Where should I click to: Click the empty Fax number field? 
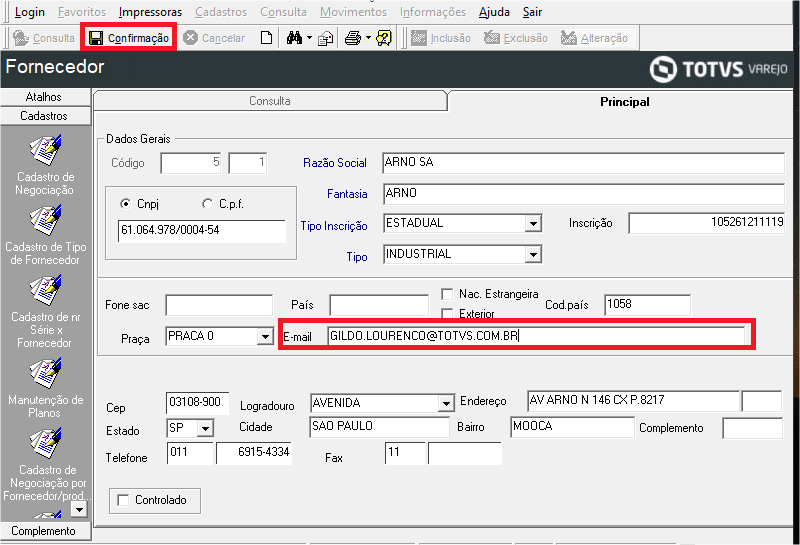point(465,453)
